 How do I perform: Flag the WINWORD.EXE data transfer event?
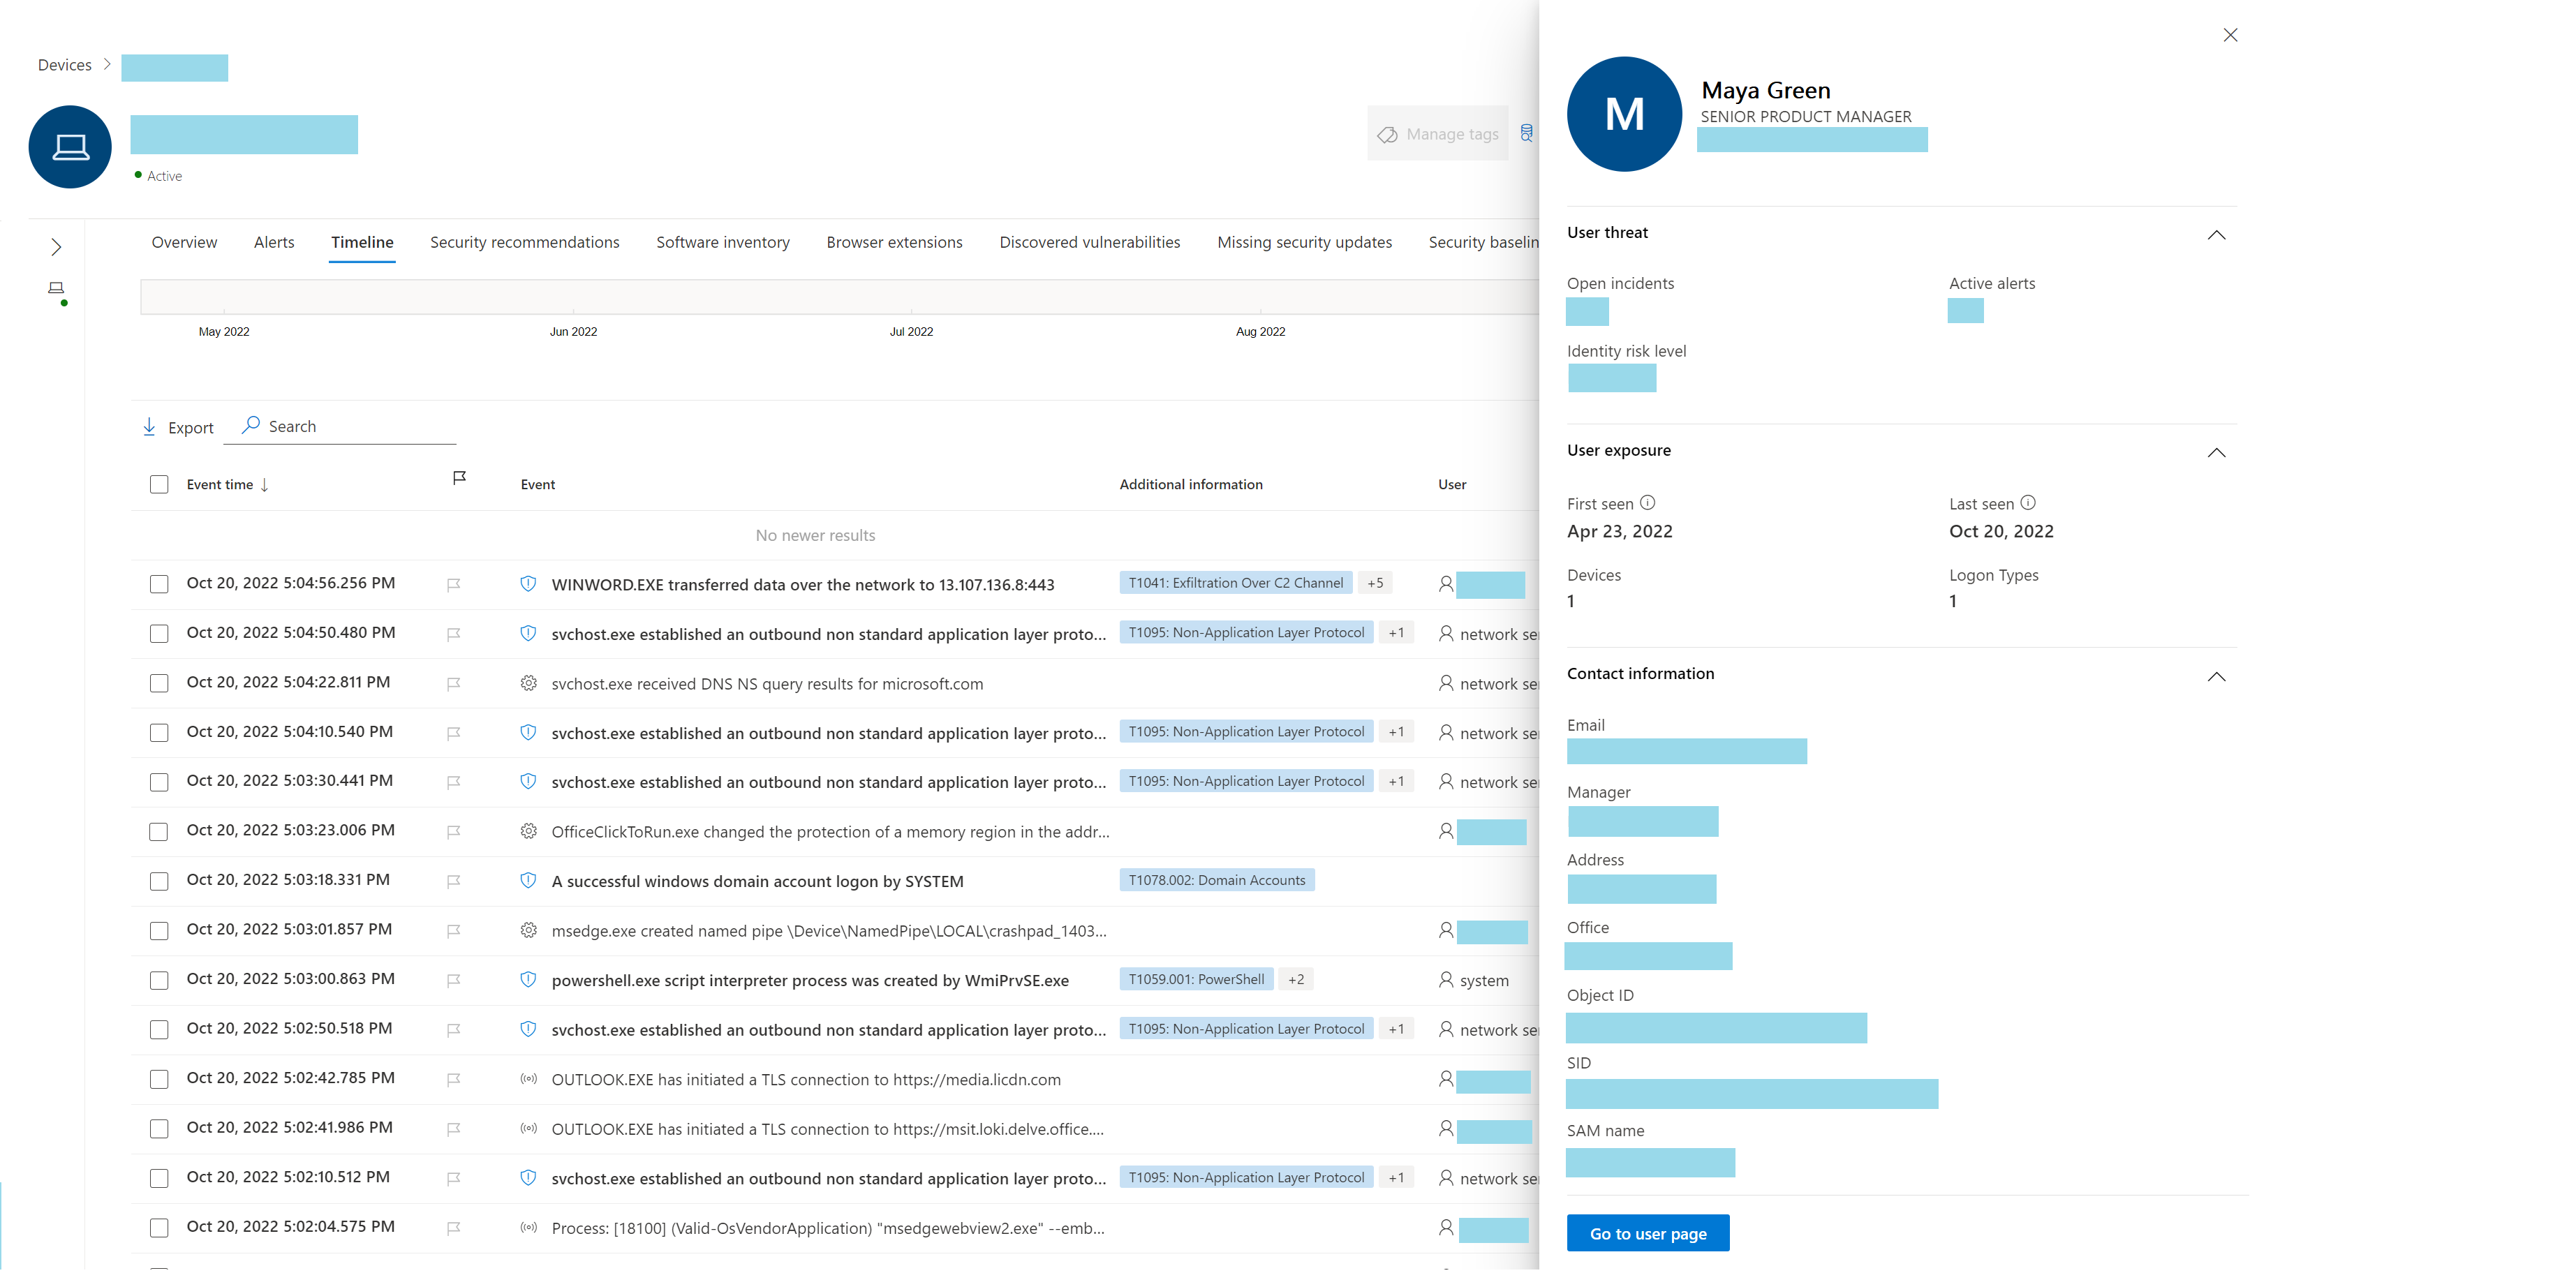pyautogui.click(x=453, y=585)
